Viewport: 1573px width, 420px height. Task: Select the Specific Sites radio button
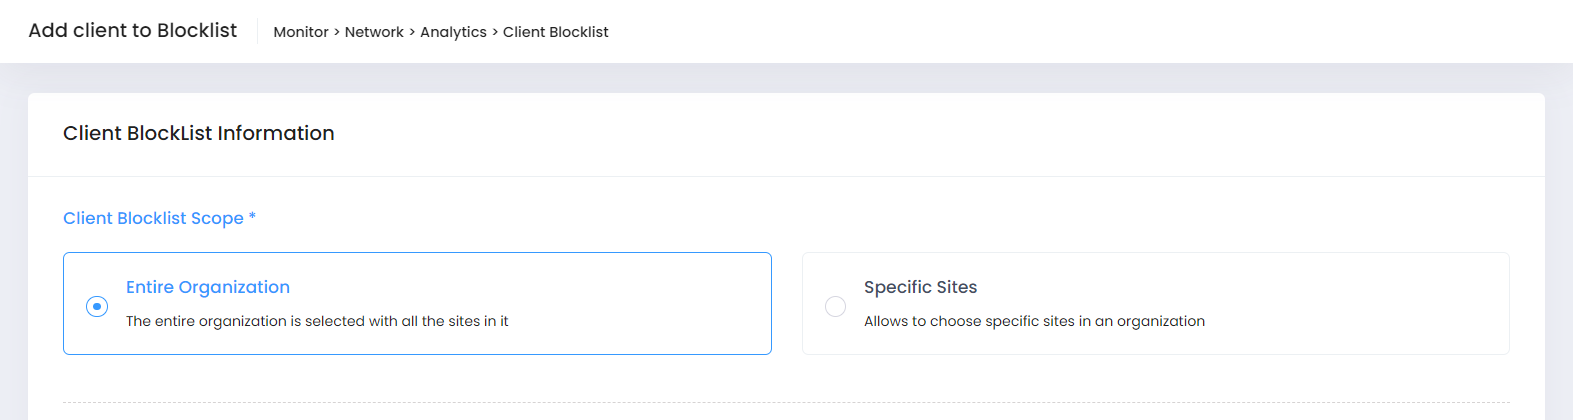pyautogui.click(x=835, y=306)
